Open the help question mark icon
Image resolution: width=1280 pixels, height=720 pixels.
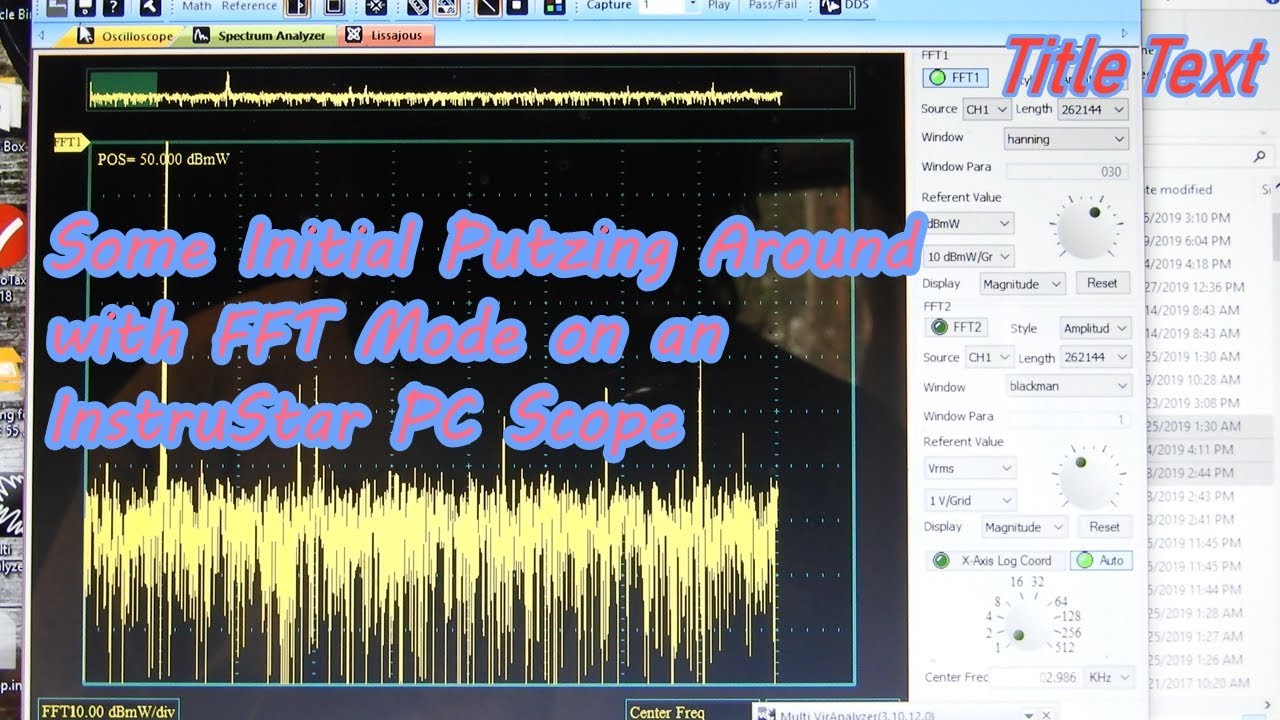(x=113, y=6)
